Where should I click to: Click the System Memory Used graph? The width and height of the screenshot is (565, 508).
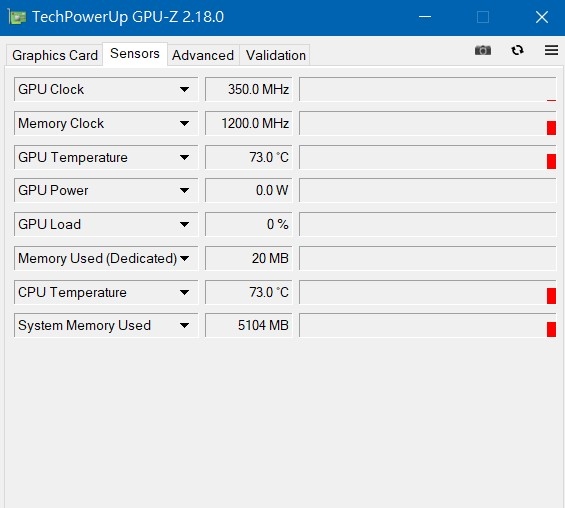click(x=428, y=325)
